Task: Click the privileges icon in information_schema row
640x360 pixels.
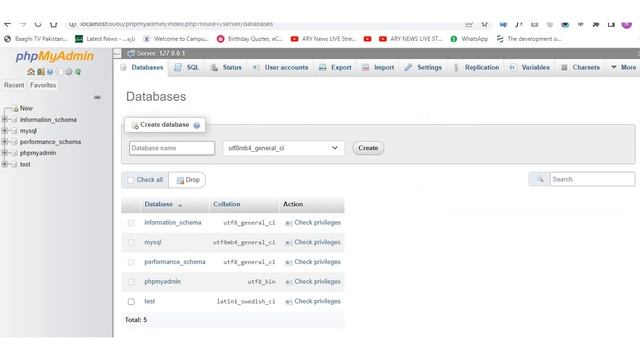Action: 289,223
